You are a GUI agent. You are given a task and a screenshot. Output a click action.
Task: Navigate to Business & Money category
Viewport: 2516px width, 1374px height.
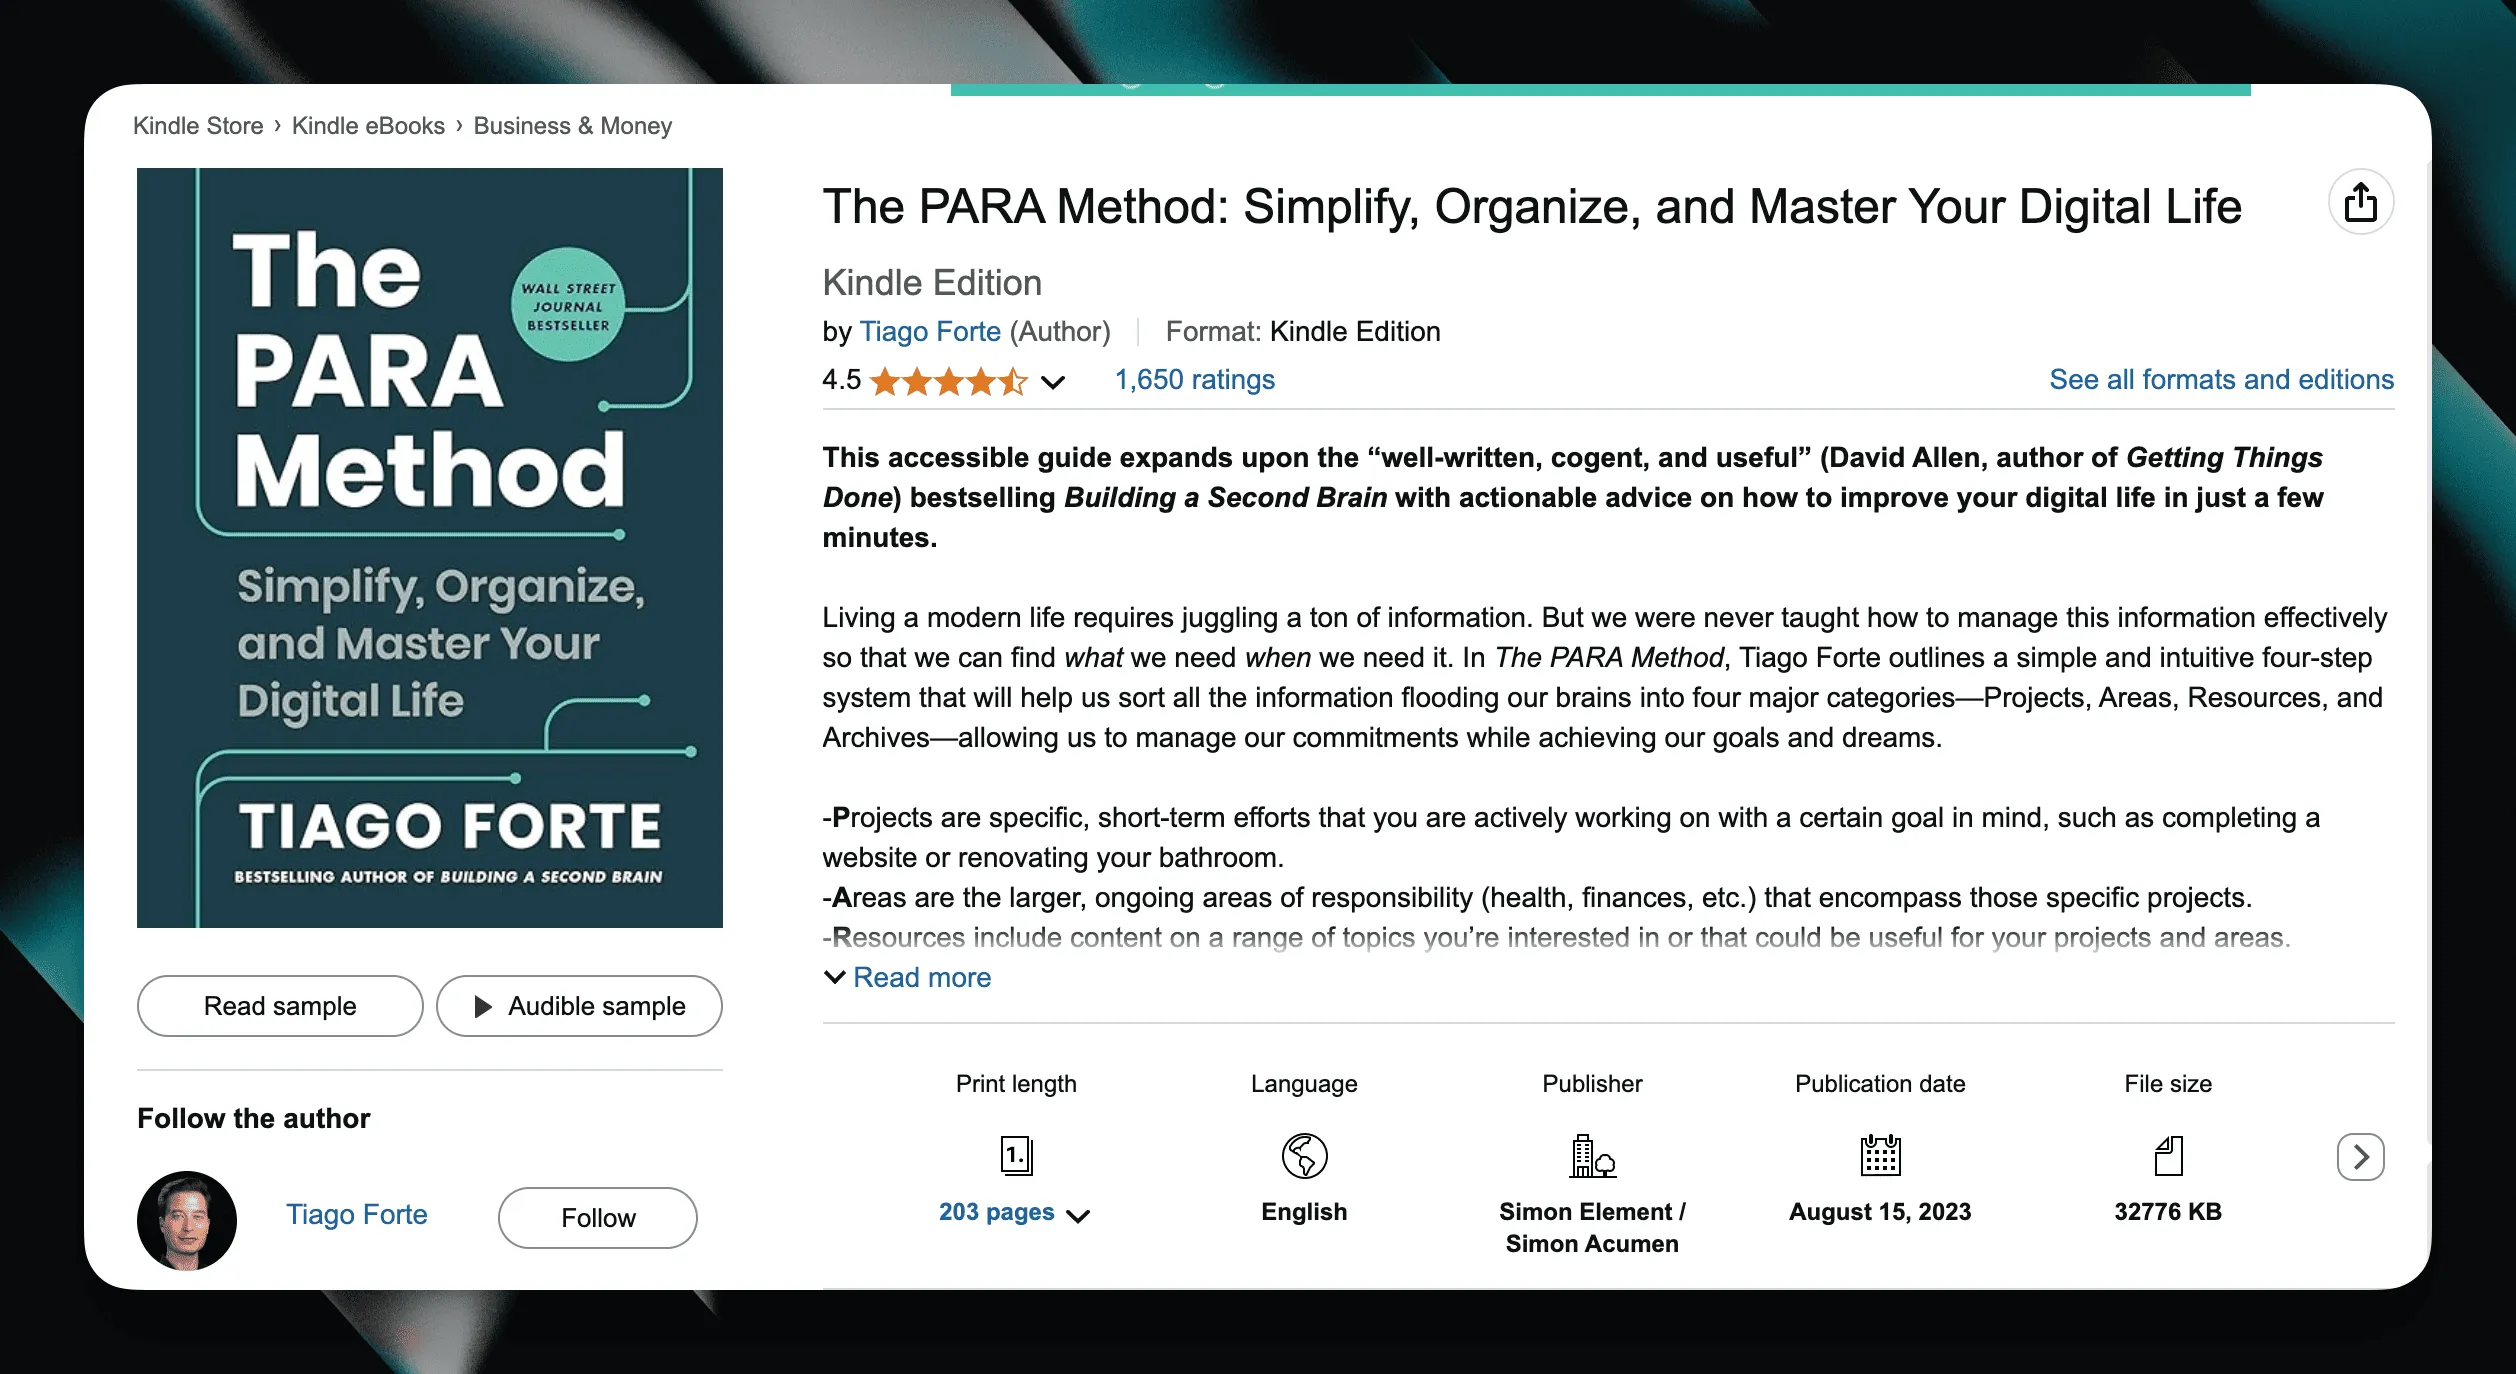(572, 125)
